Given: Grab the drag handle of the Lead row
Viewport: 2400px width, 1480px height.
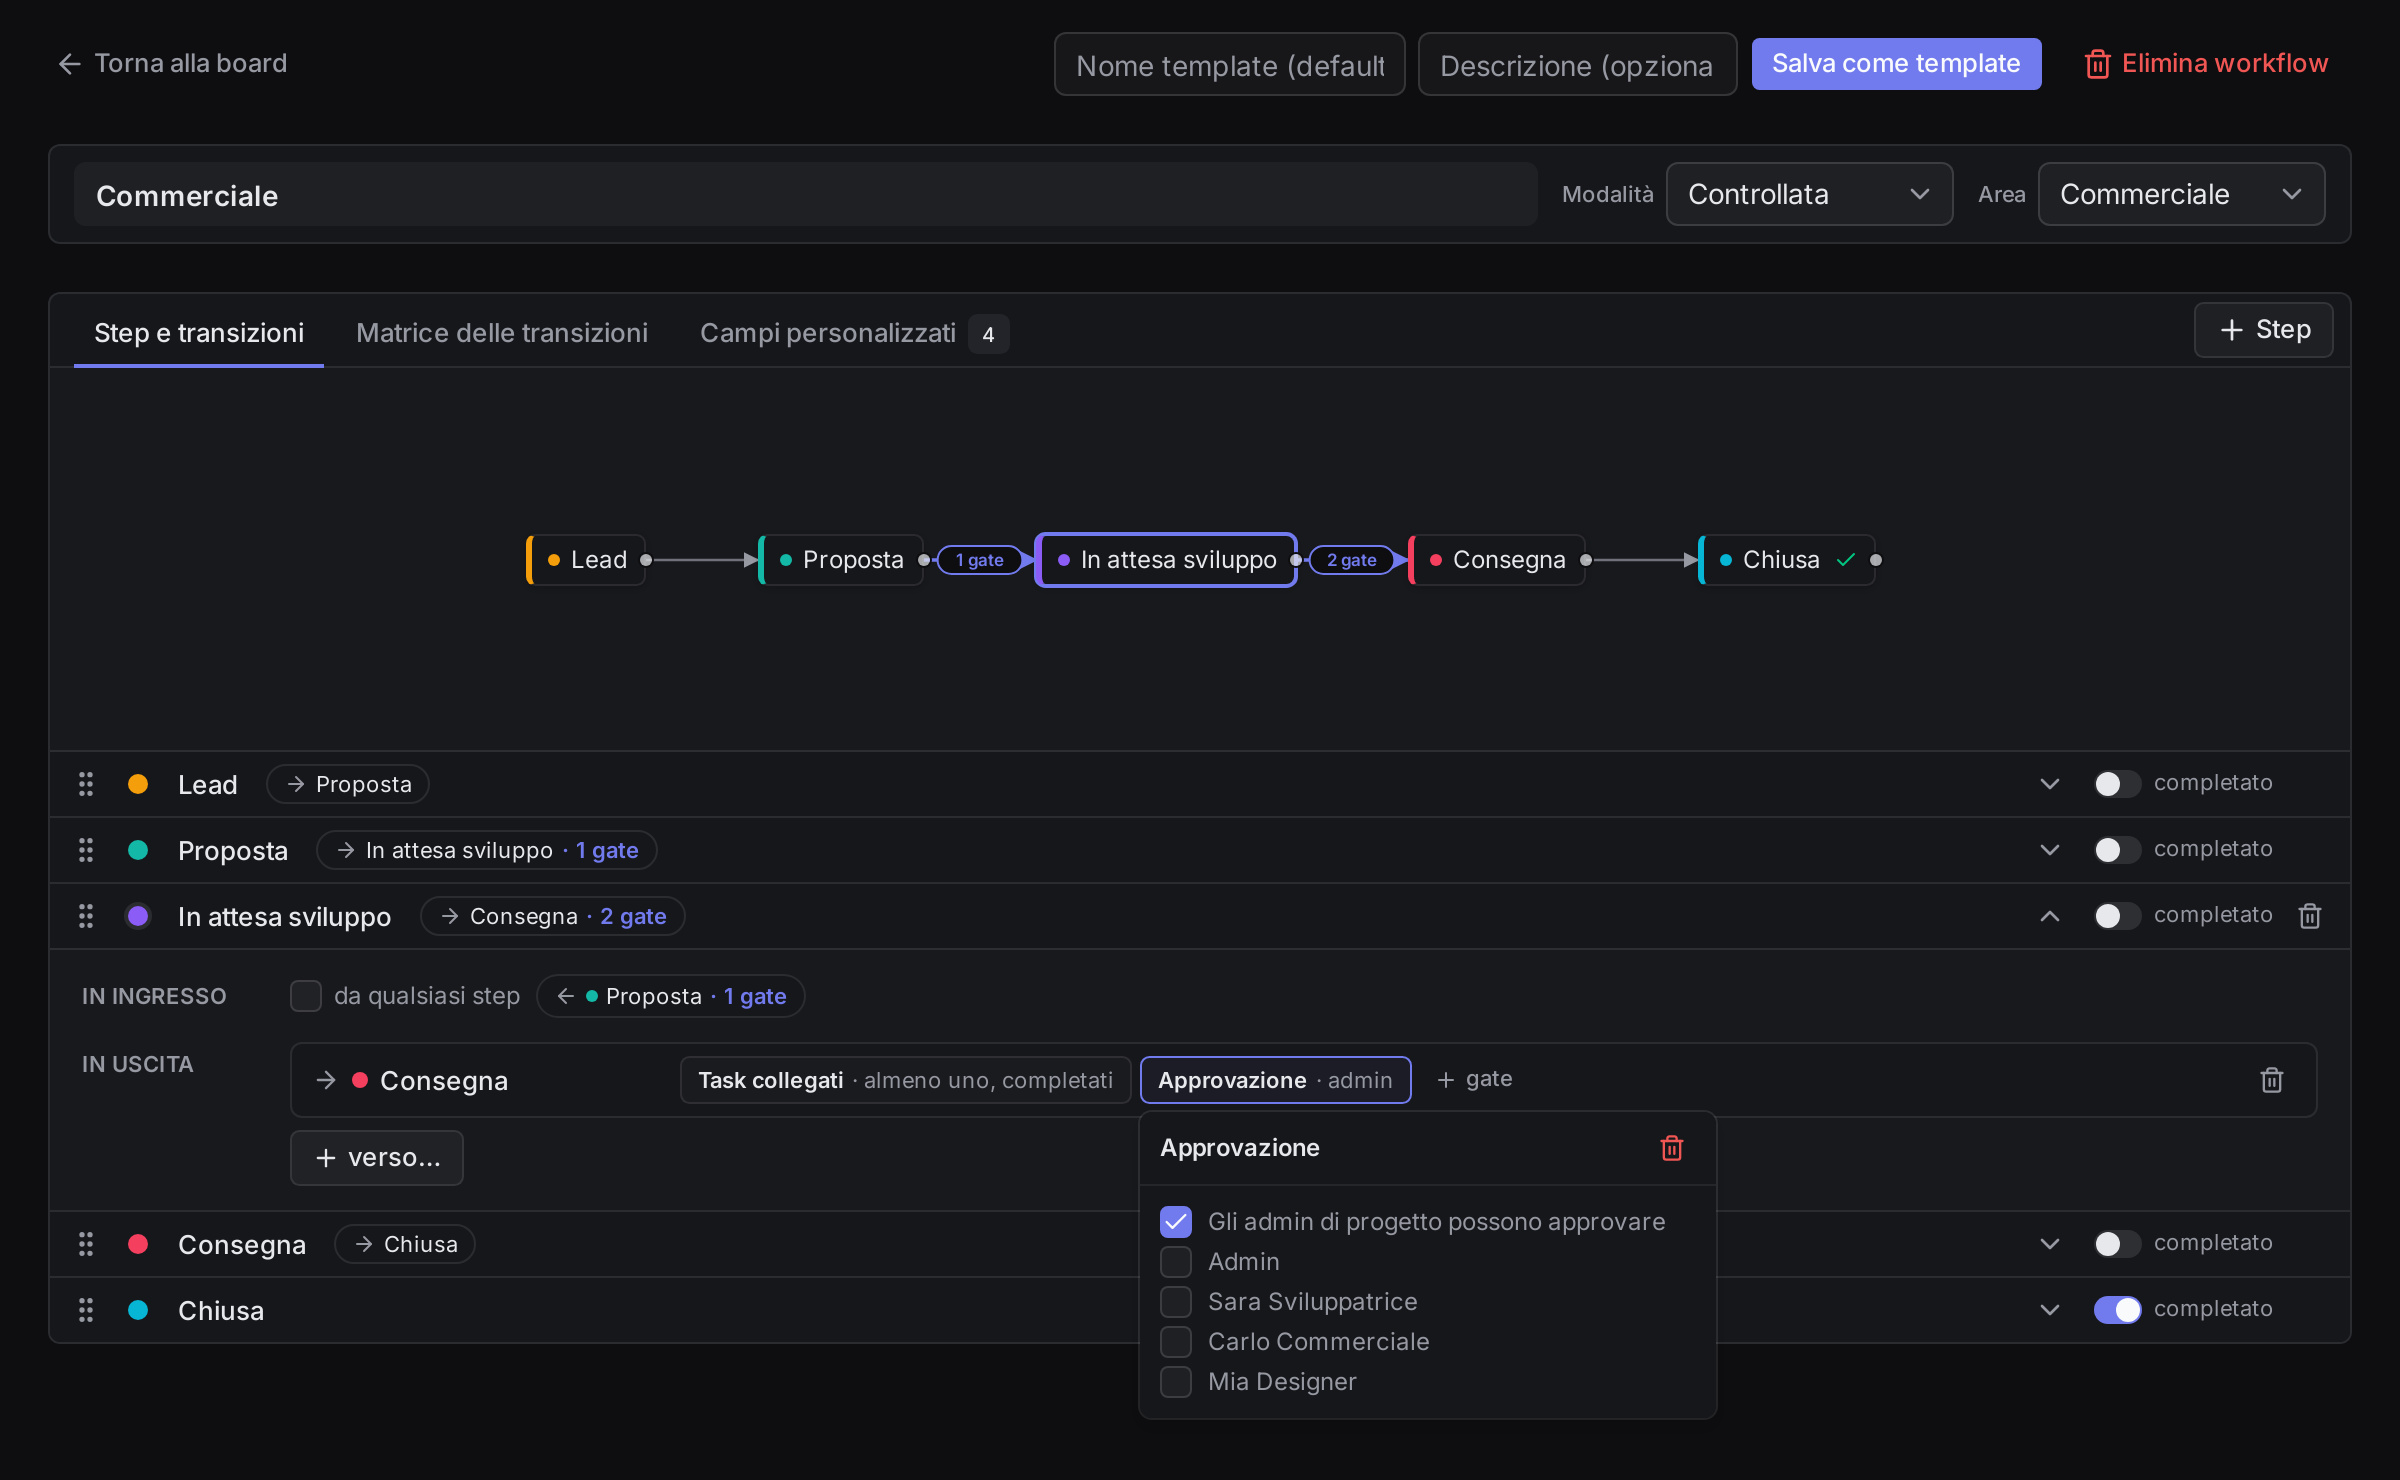Looking at the screenshot, I should point(86,784).
